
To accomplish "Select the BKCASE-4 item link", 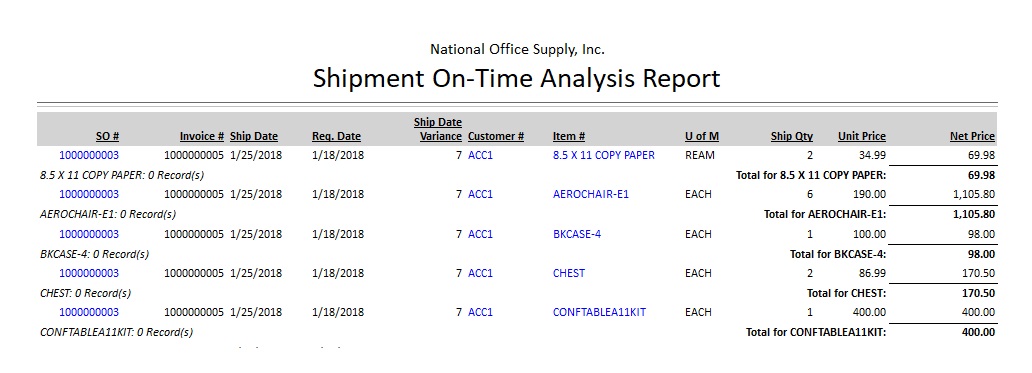I will click(577, 234).
